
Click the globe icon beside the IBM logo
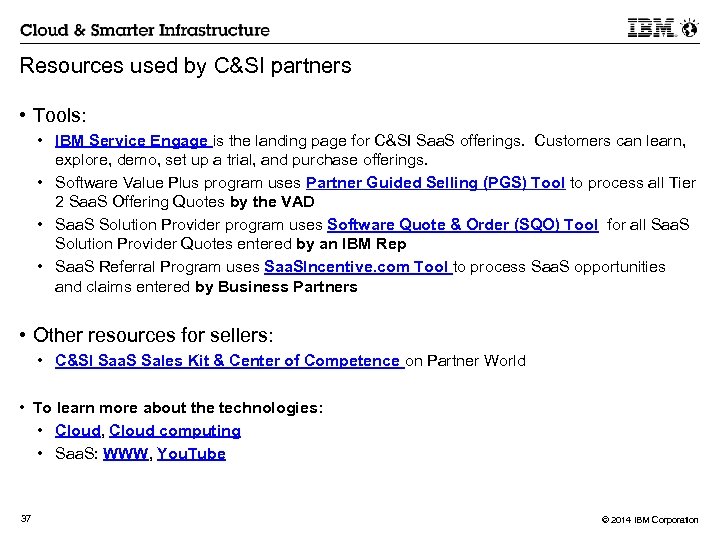point(689,29)
